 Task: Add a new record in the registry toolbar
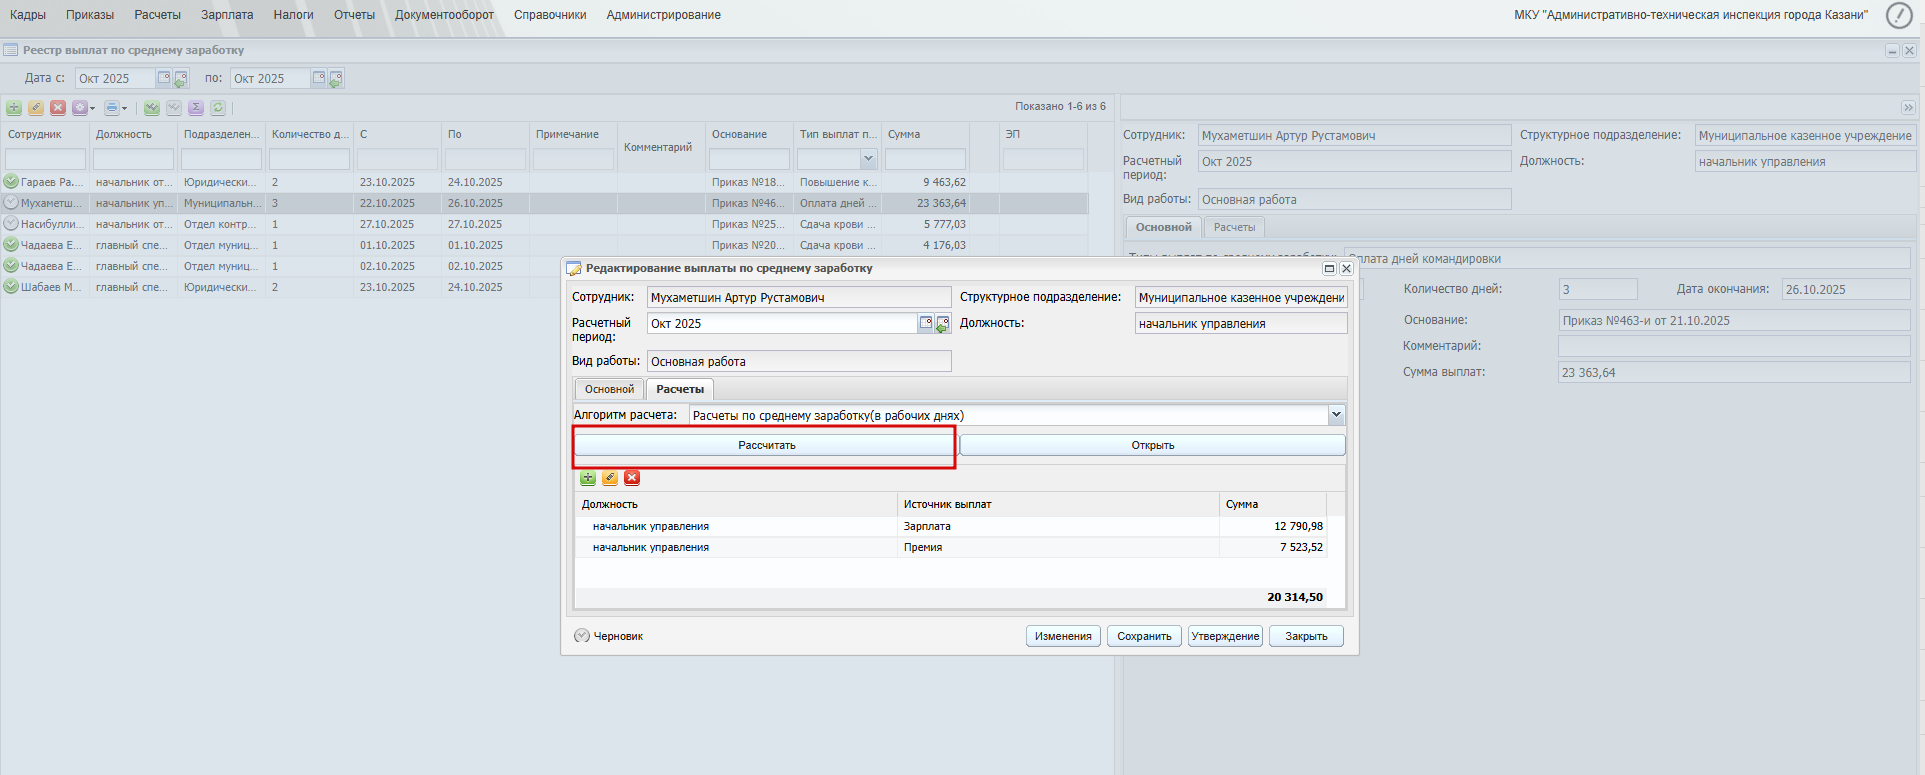pos(14,108)
